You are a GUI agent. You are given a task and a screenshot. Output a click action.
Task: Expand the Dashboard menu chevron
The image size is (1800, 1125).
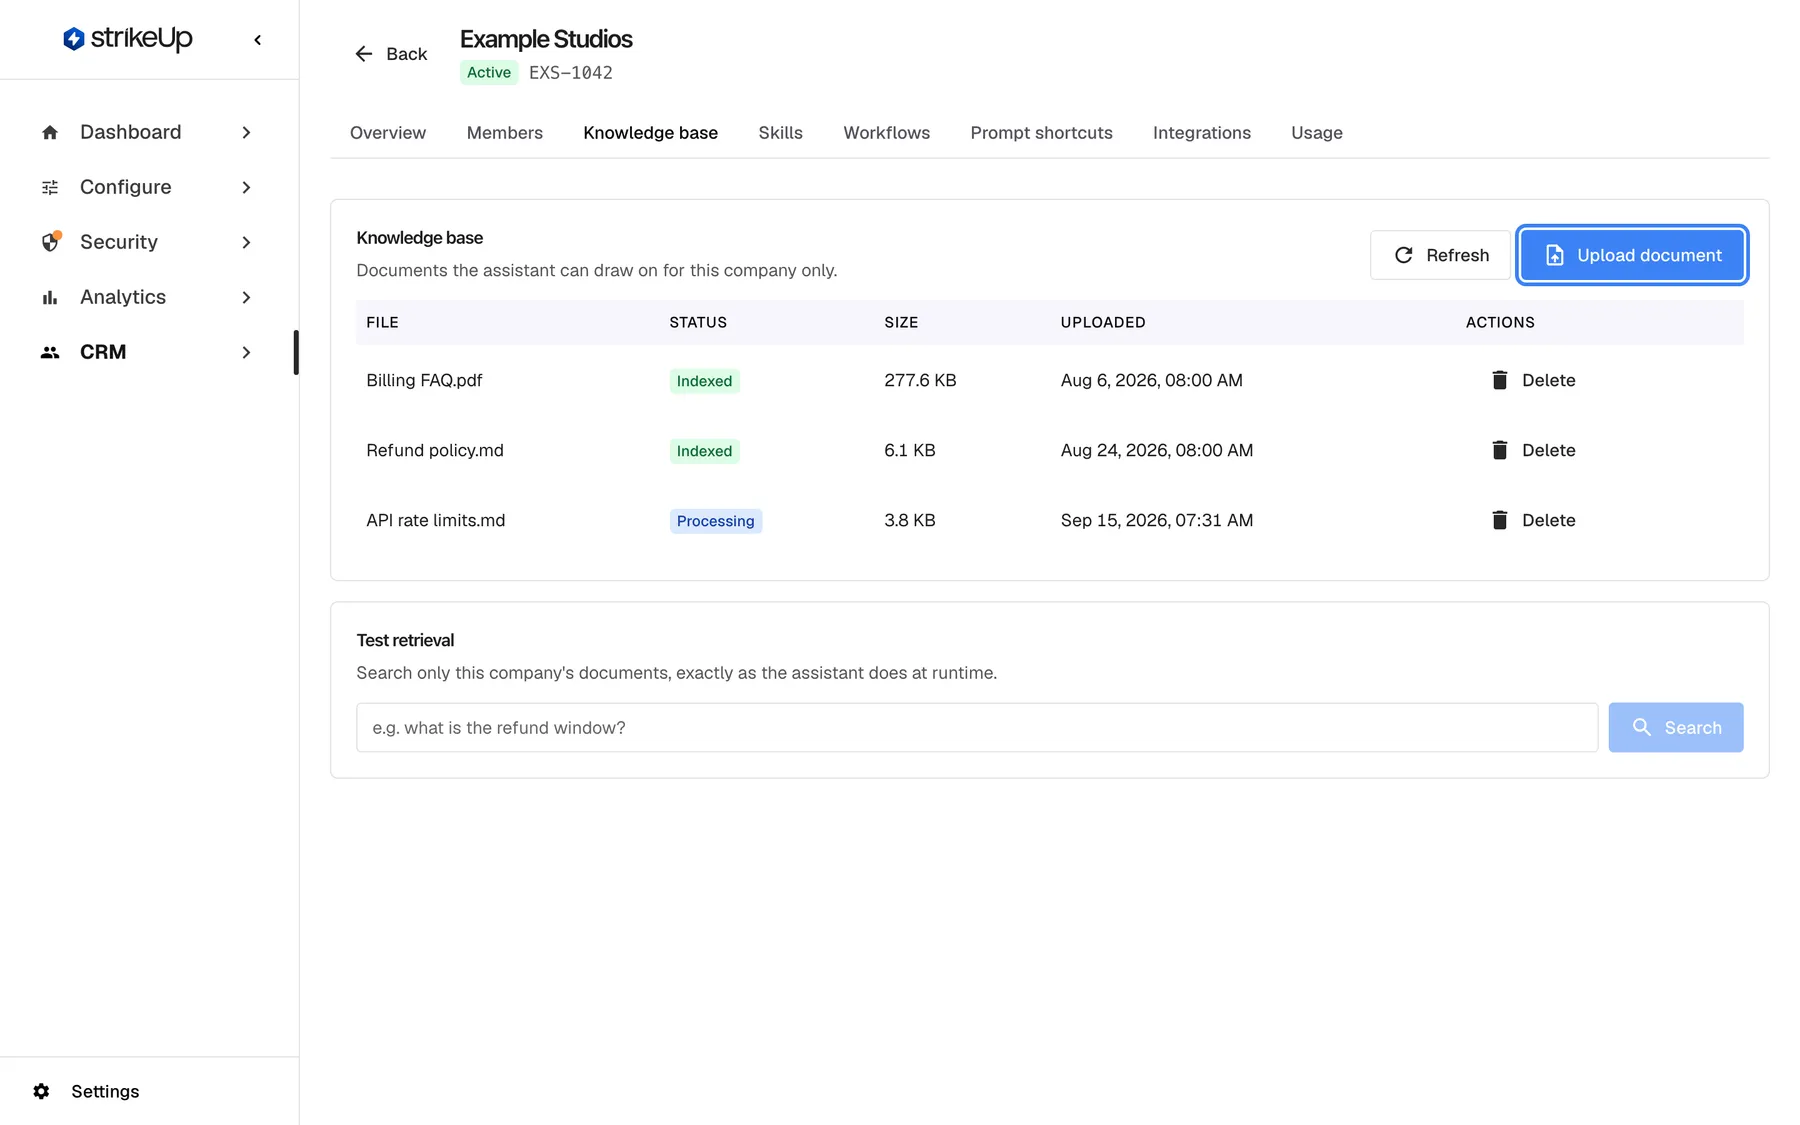pos(246,132)
